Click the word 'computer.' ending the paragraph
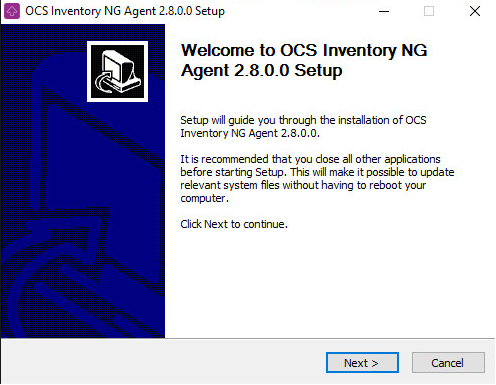The height and width of the screenshot is (385, 496). 204,199
